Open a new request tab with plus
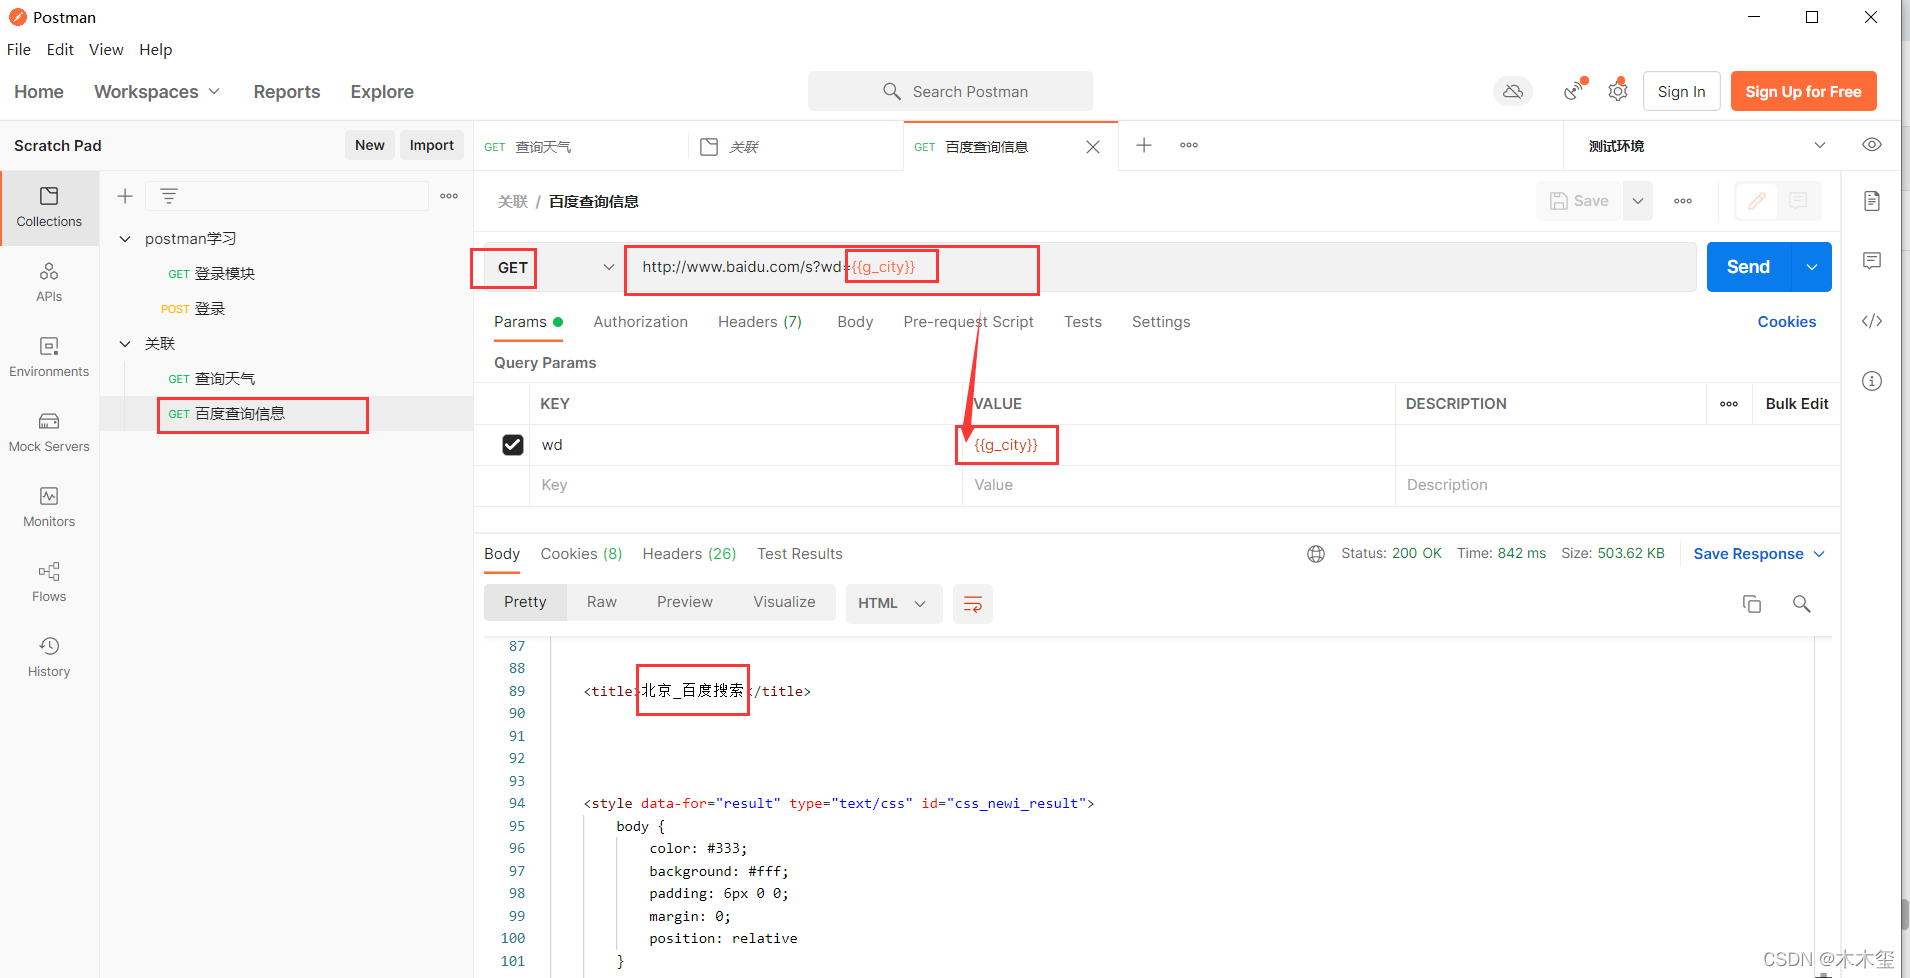 pos(1144,146)
